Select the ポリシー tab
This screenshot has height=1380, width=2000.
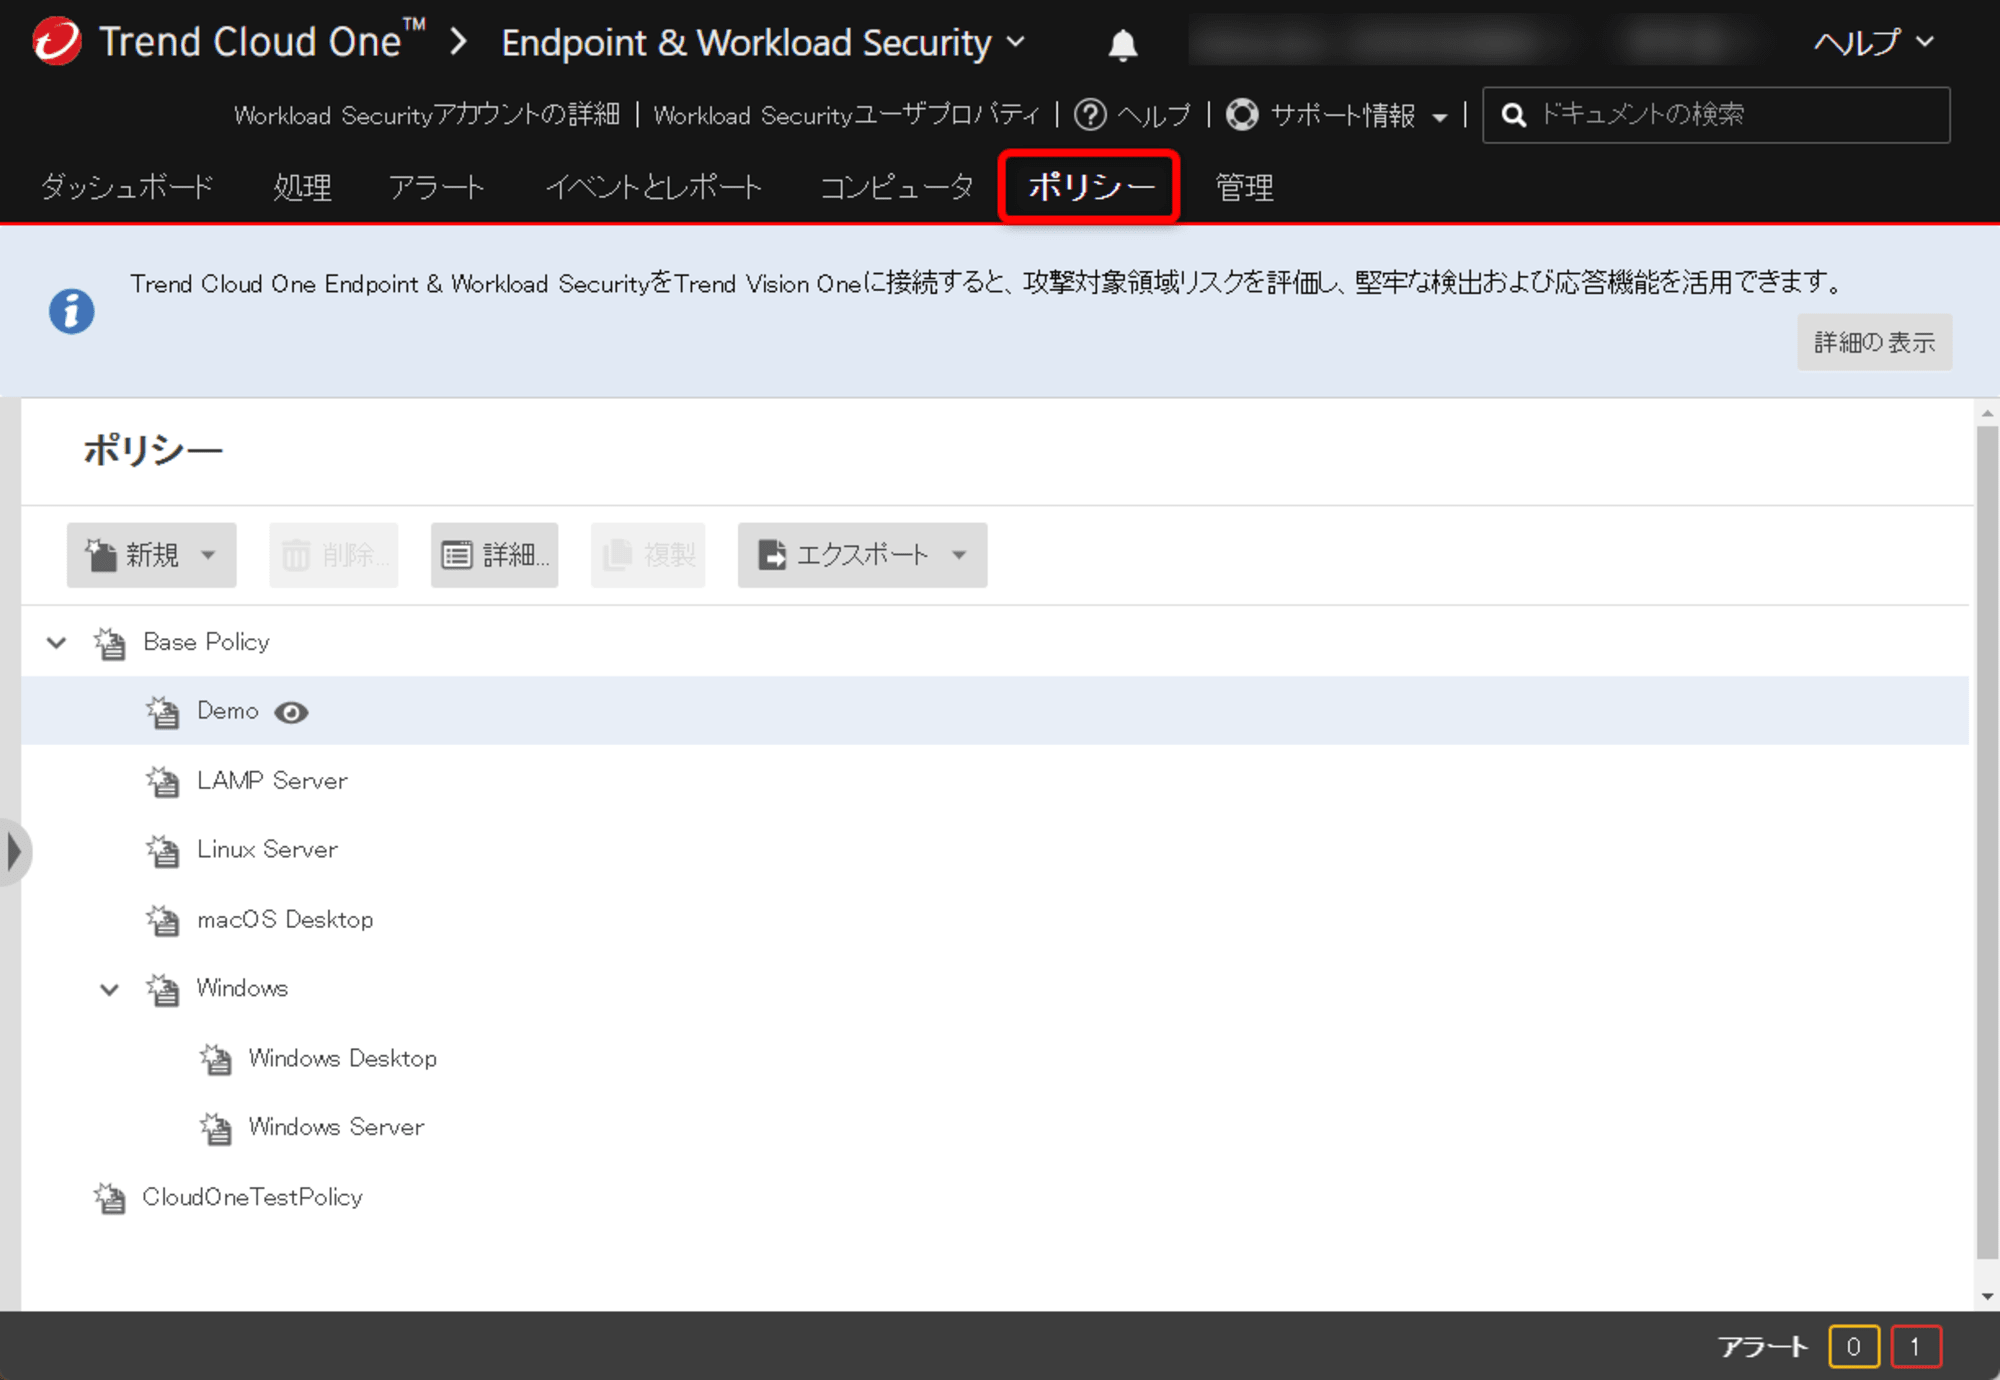tap(1090, 187)
